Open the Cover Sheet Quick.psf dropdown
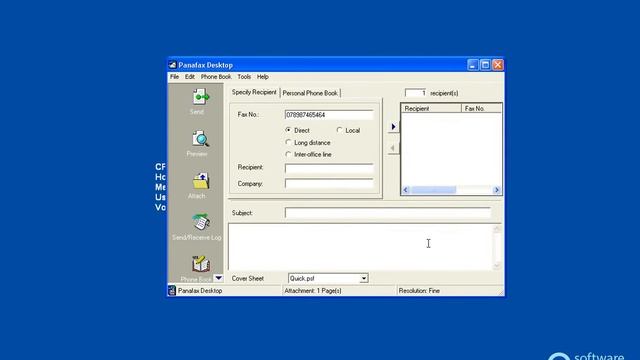Viewport: 640px width, 360px height. tap(363, 278)
